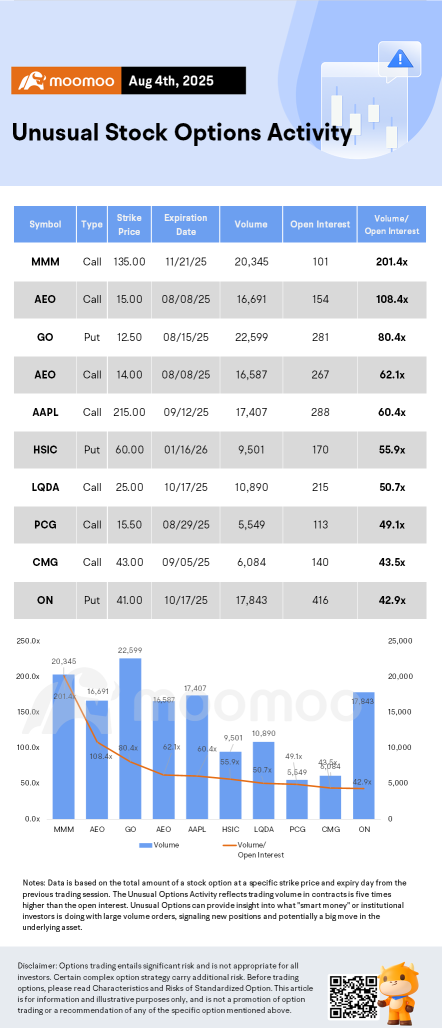443x1028 pixels.
Task: Select the Volume/Open Interest column header
Action: [392, 224]
